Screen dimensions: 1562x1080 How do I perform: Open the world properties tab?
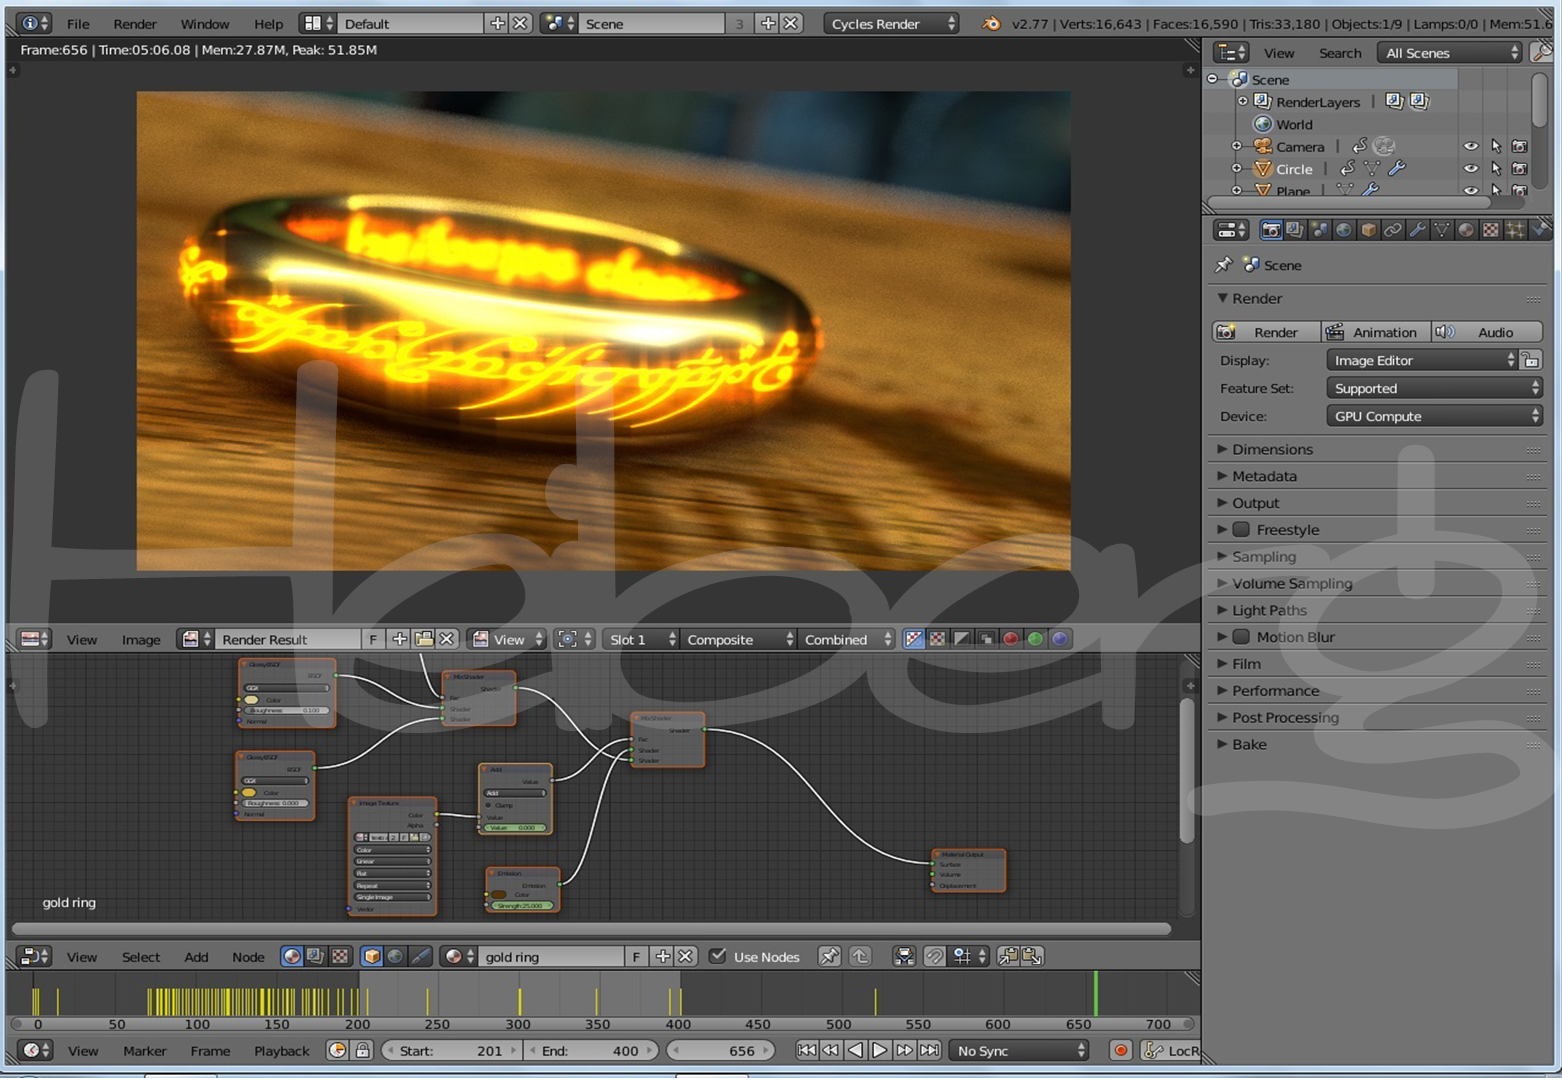click(x=1344, y=230)
